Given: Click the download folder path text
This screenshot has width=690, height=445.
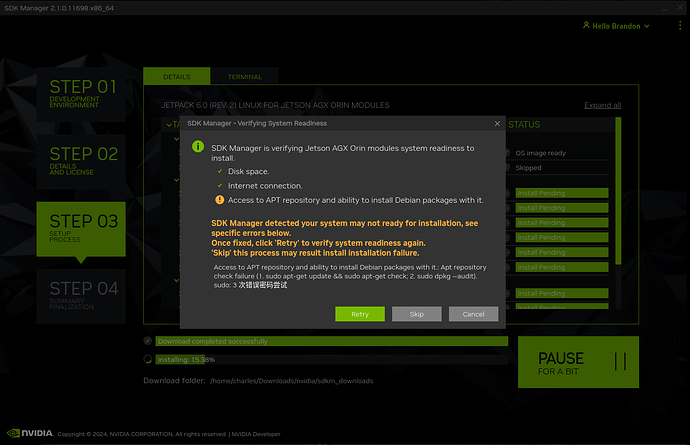Looking at the screenshot, I should pyautogui.click(x=291, y=381).
